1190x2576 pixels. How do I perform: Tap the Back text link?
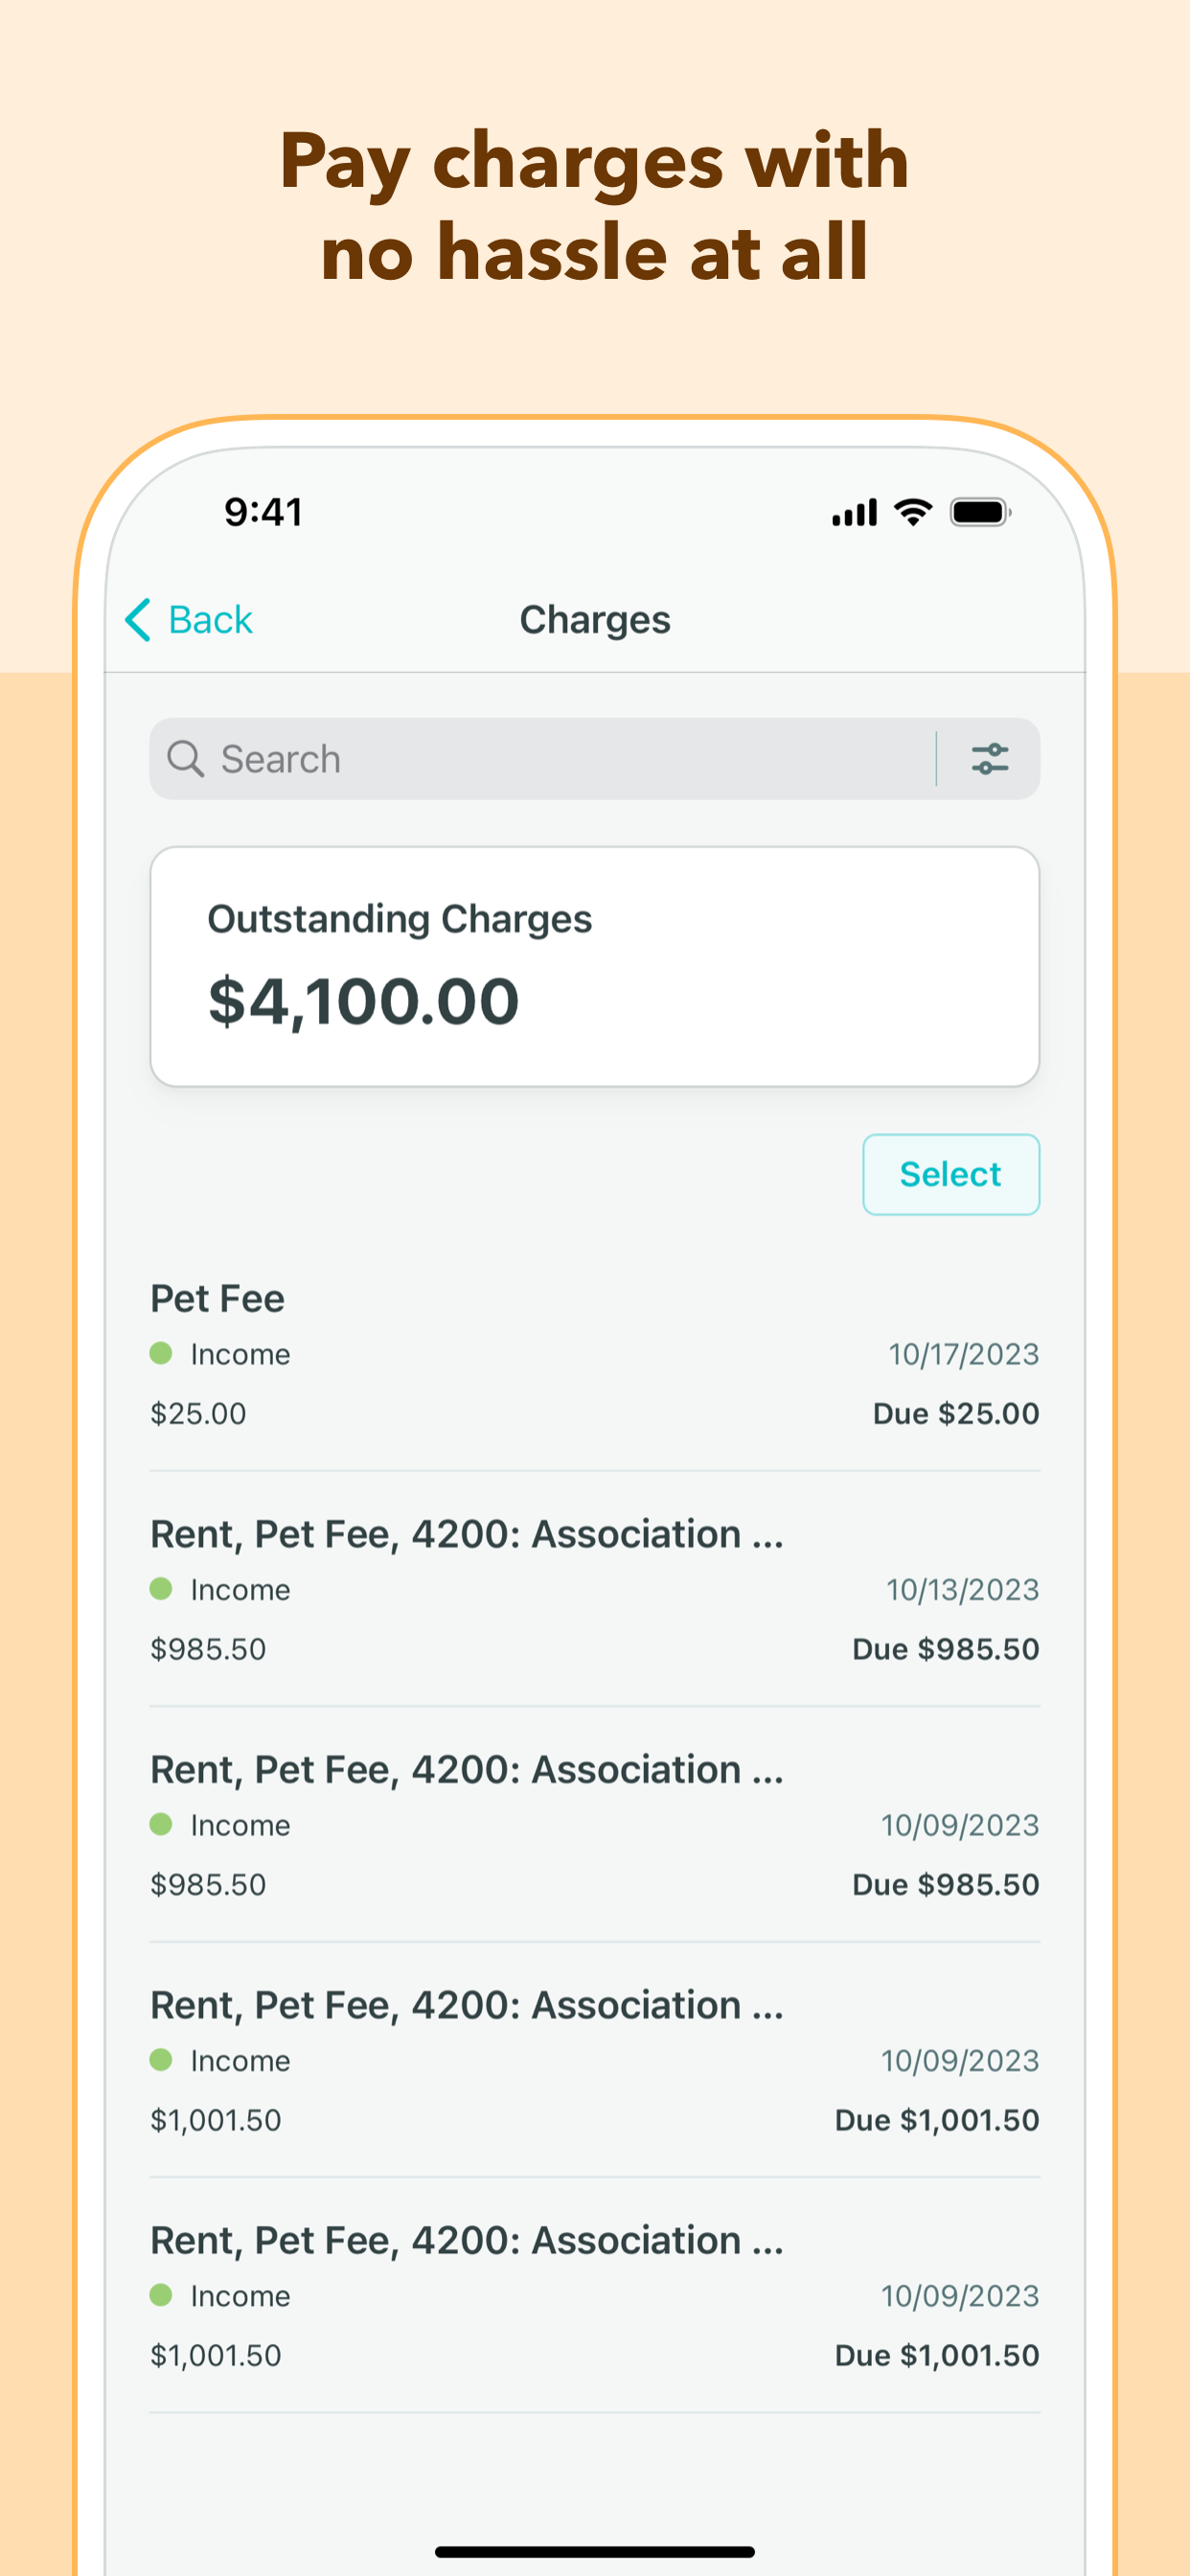[210, 620]
